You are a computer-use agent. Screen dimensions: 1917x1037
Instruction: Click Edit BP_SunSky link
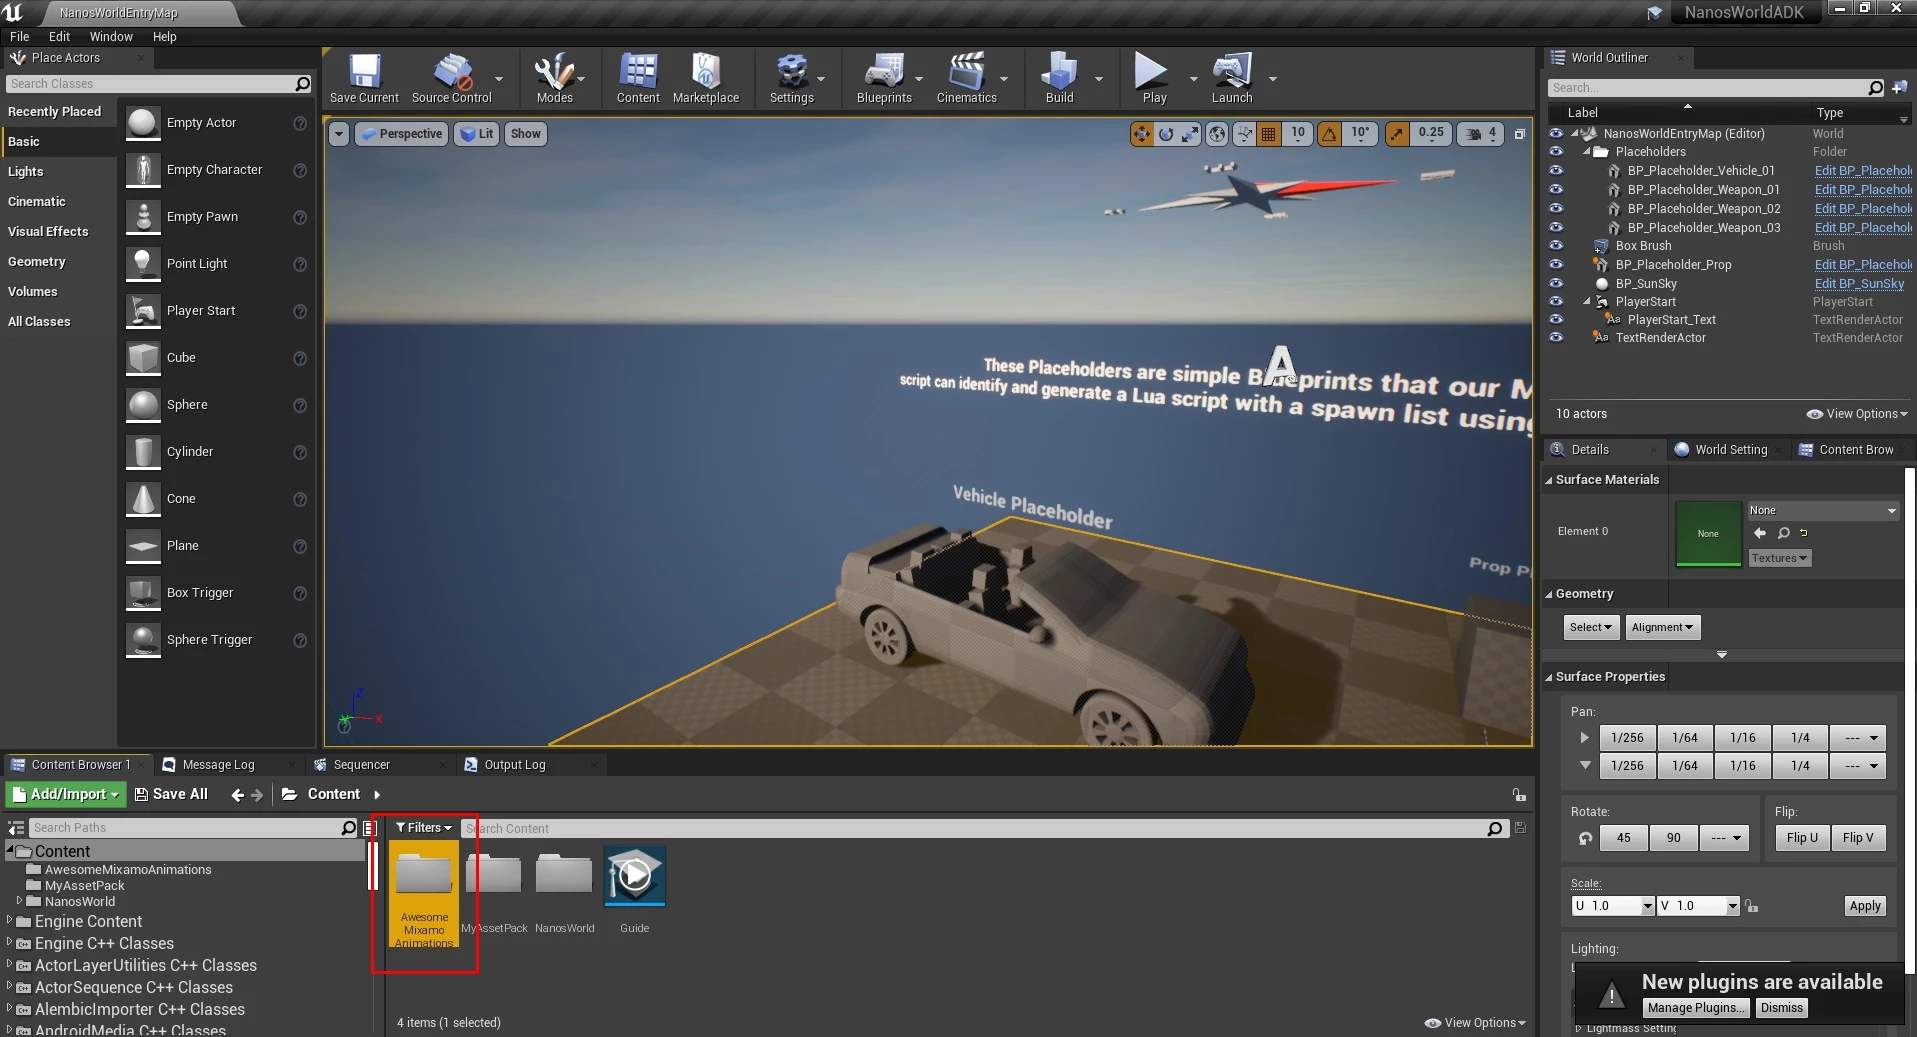[x=1859, y=284]
